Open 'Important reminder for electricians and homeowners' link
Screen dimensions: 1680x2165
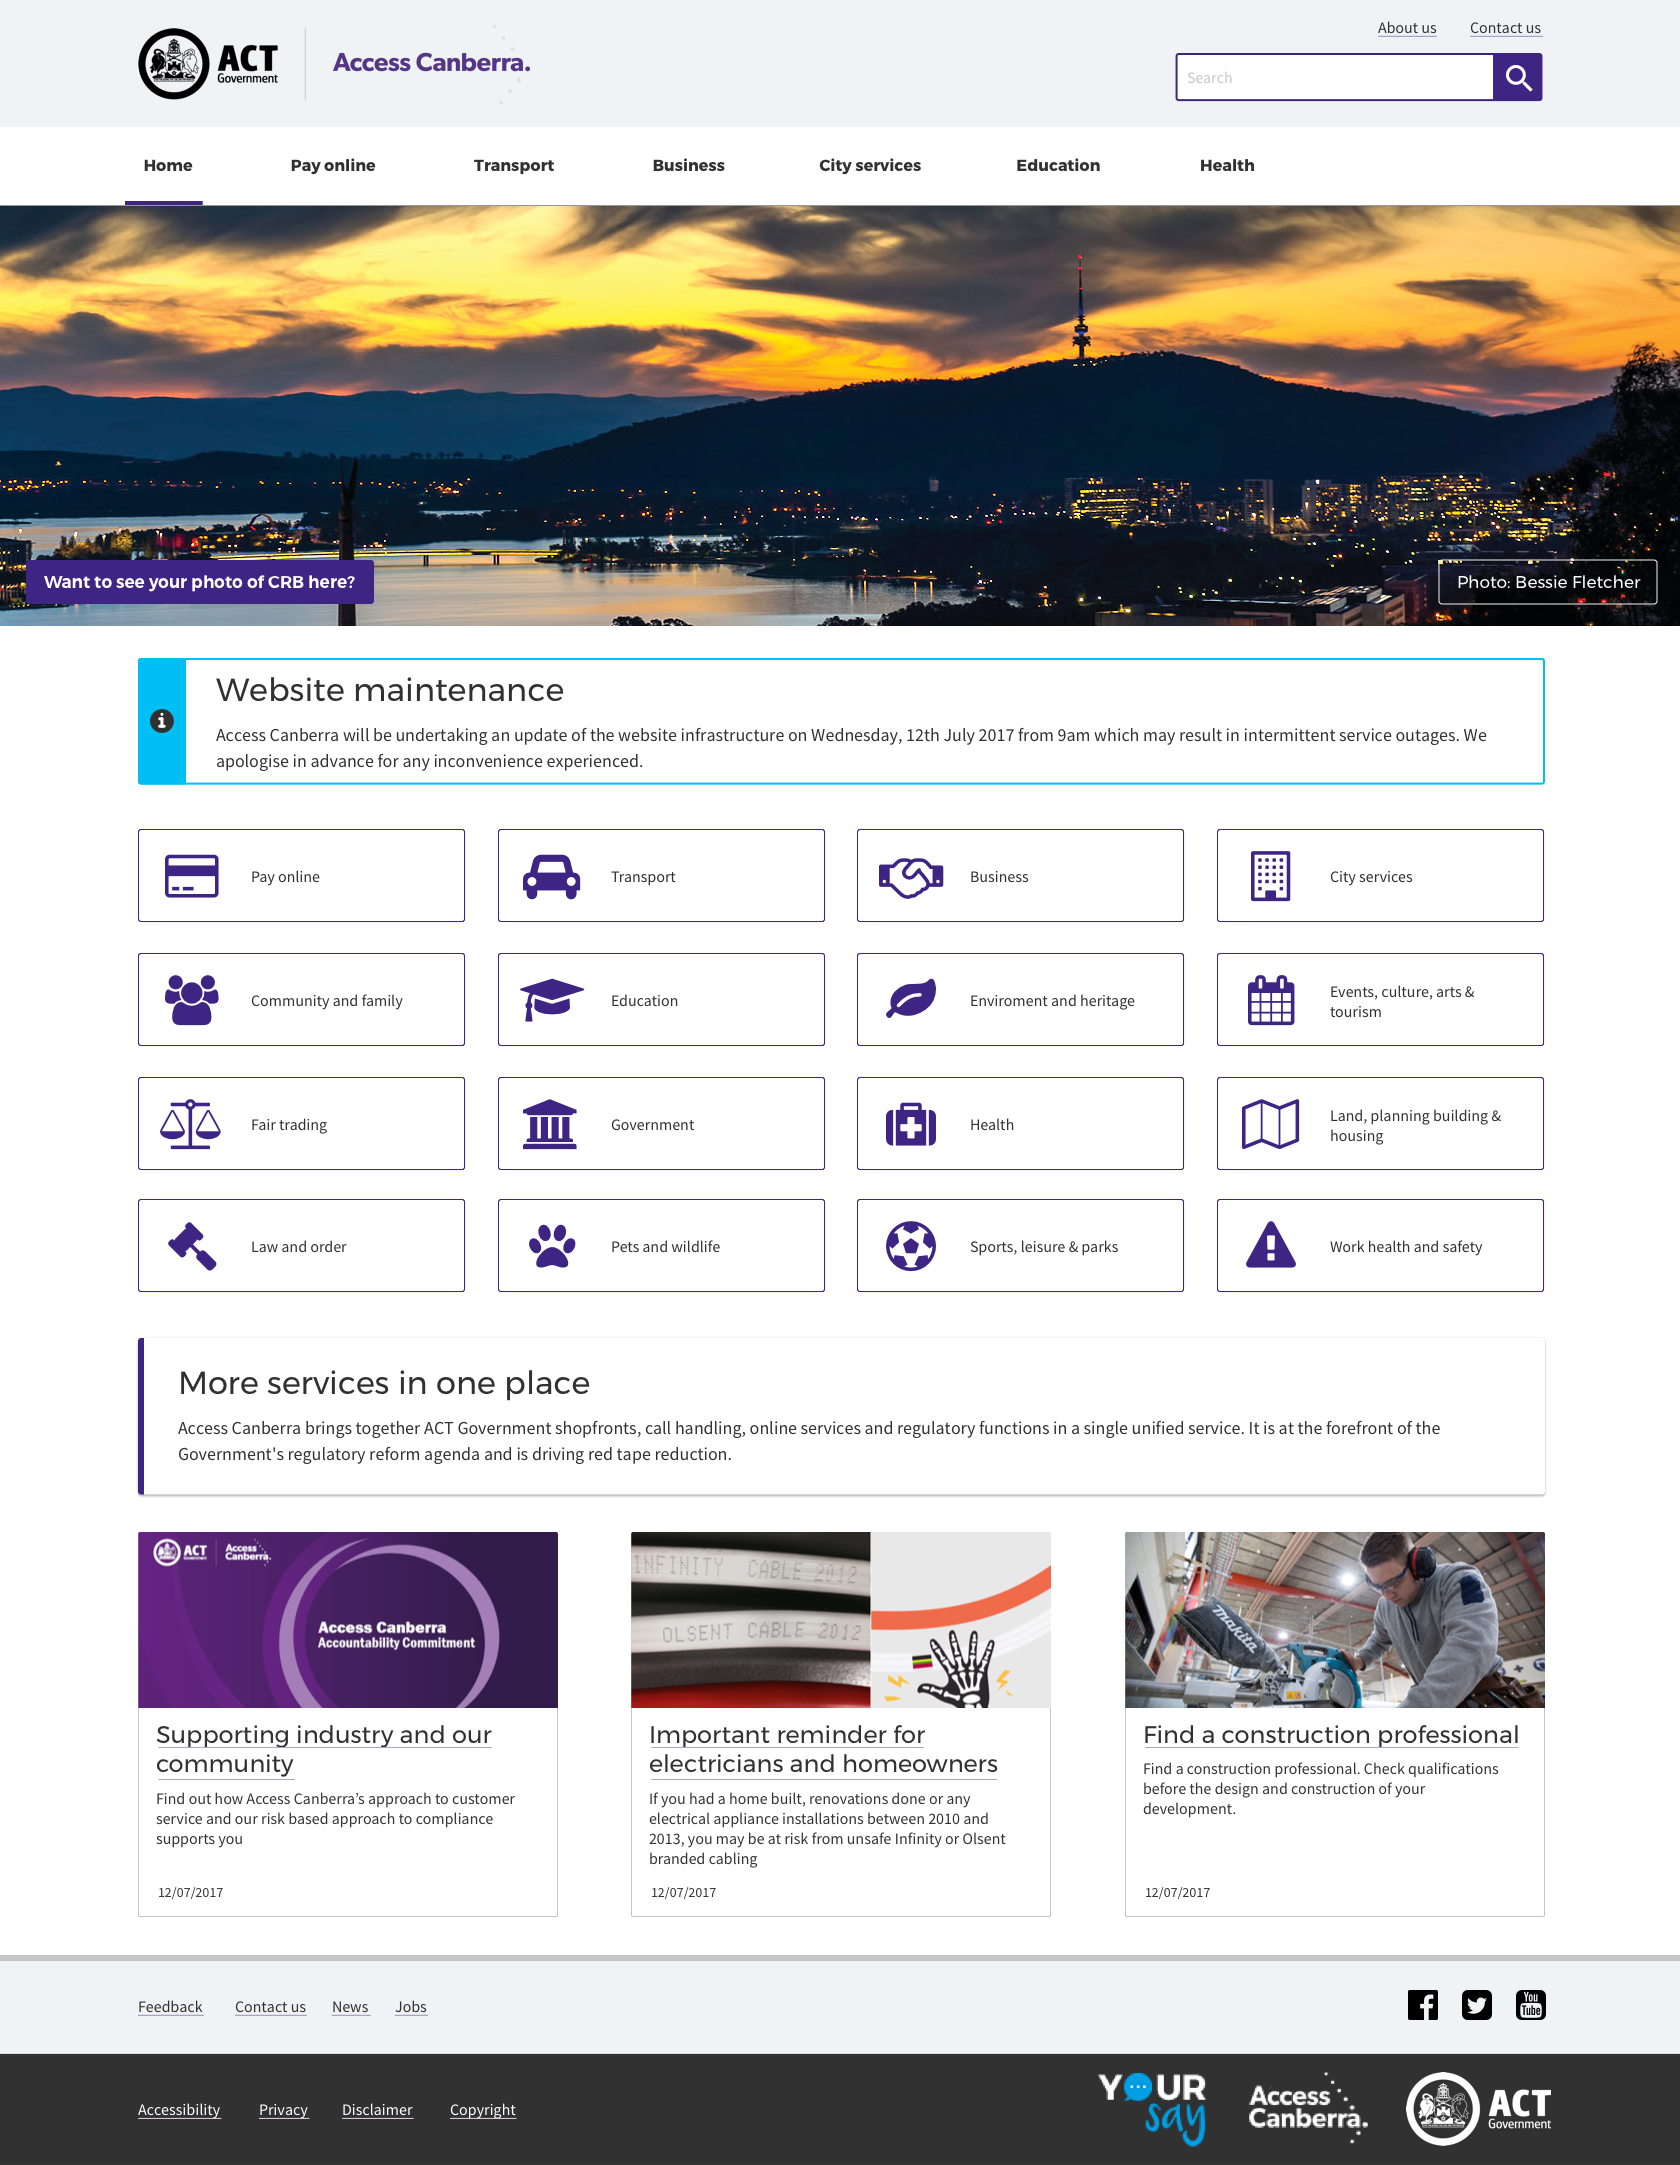[x=823, y=1749]
